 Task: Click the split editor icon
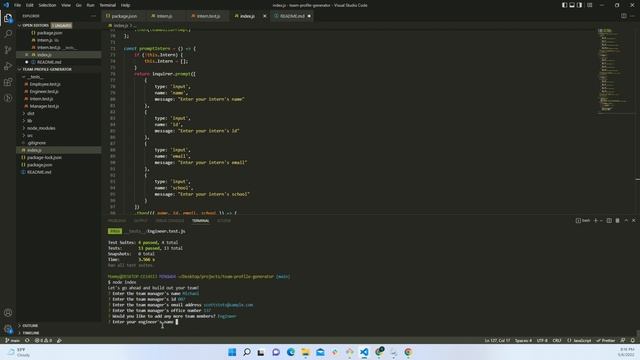[624, 16]
